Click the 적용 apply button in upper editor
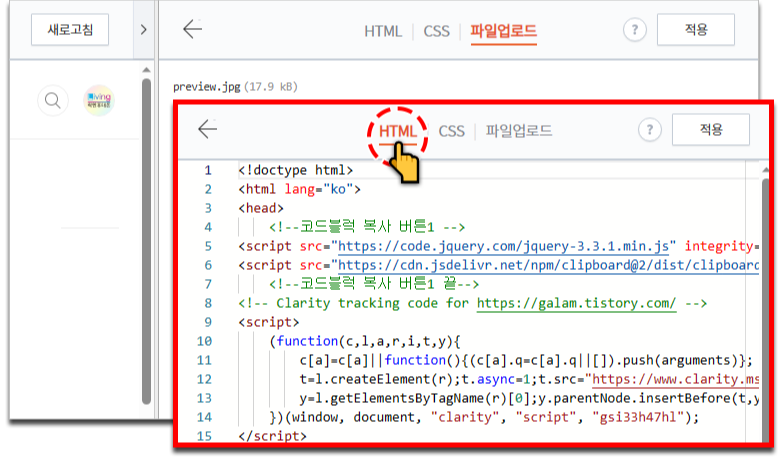This screenshot has height=461, width=780. pos(695,30)
